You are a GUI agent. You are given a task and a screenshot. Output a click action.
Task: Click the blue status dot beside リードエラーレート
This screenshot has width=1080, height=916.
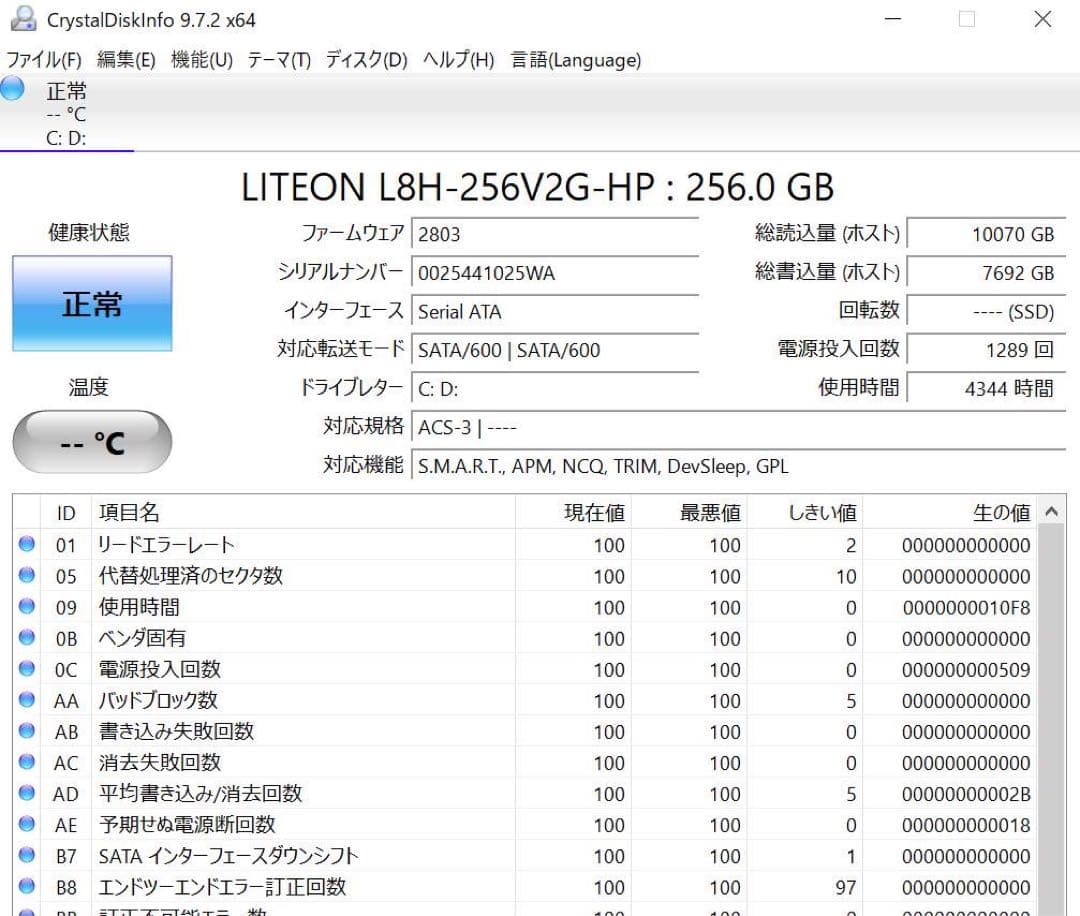click(x=28, y=545)
